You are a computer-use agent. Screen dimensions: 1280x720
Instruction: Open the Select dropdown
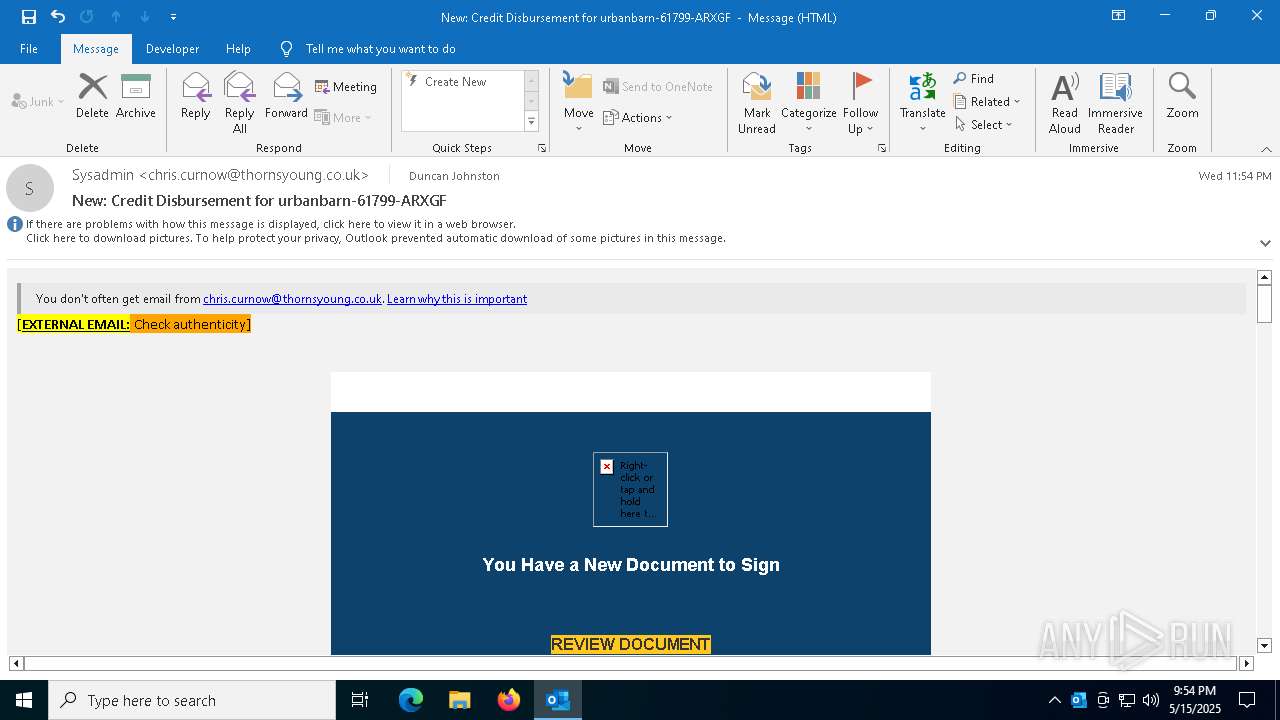point(983,125)
